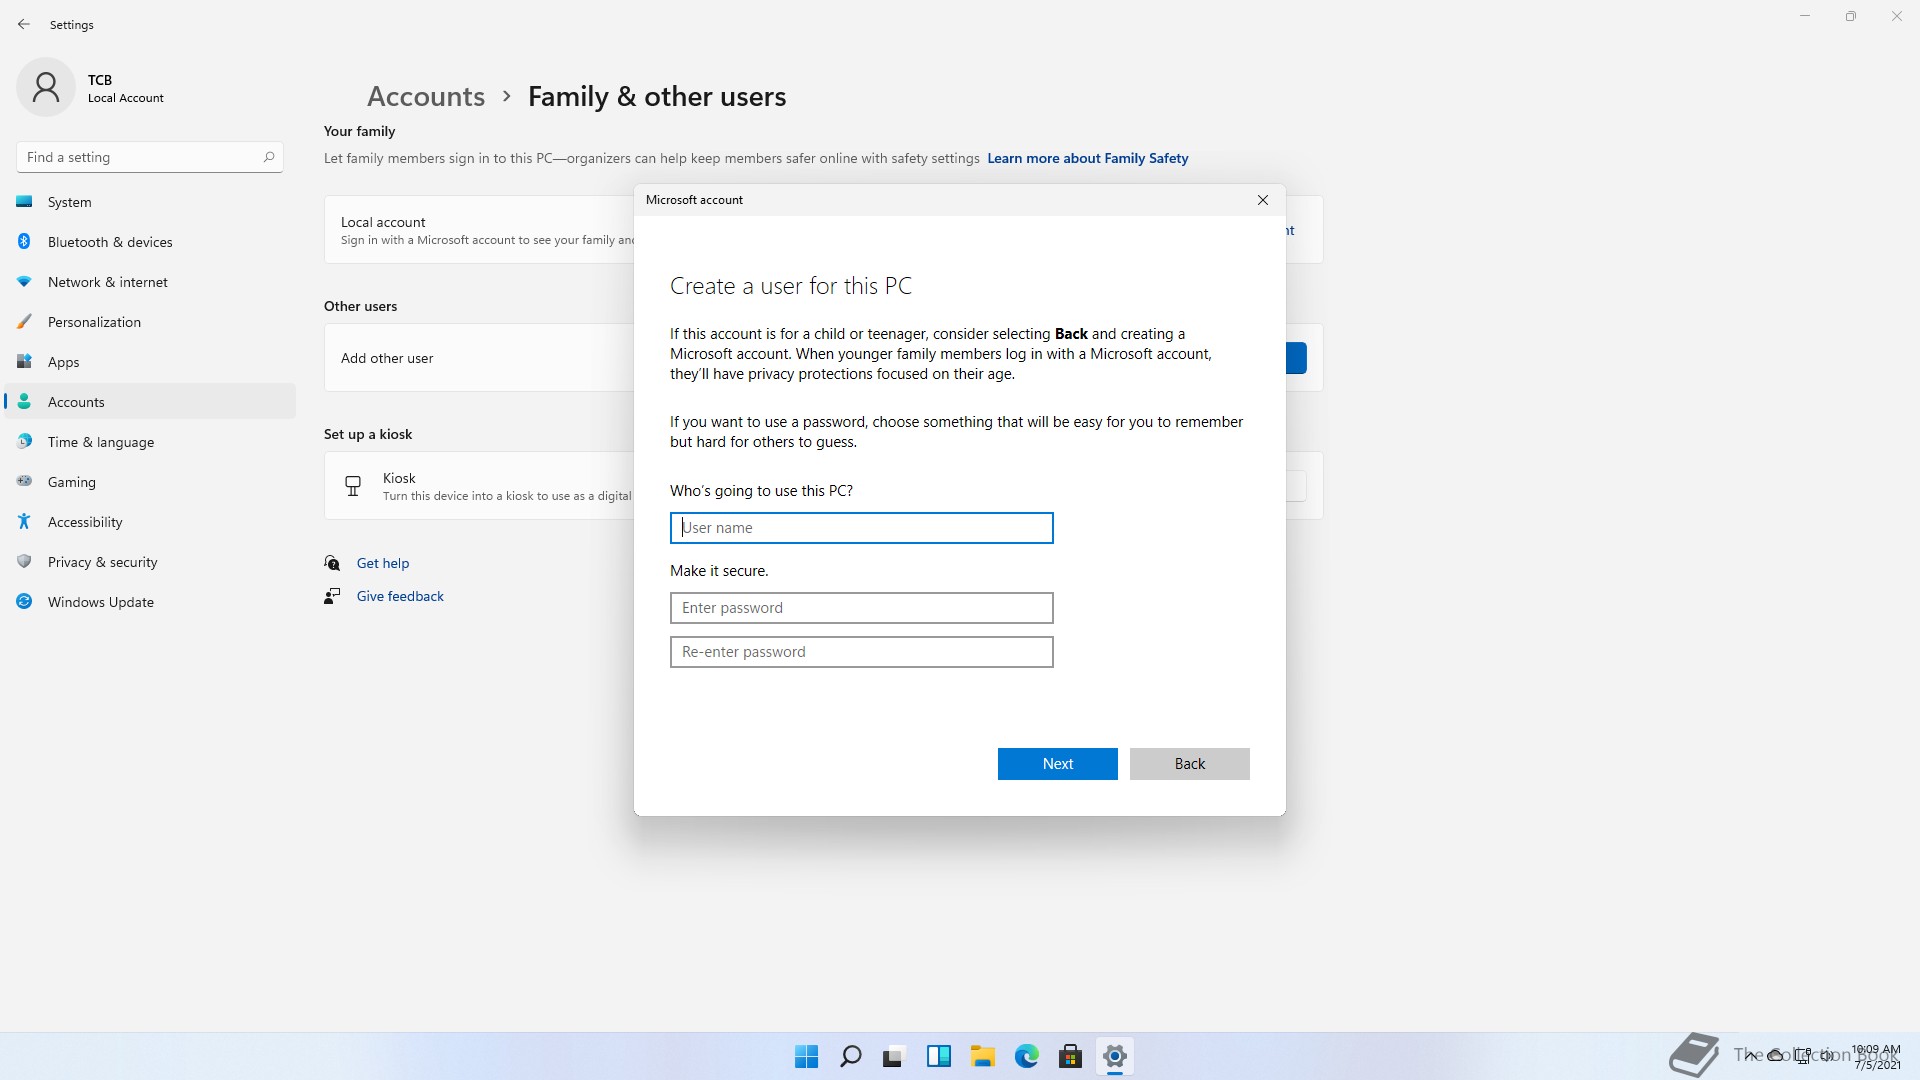Click the Get help headset icon
Viewport: 1920px width, 1080px height.
pos(332,563)
